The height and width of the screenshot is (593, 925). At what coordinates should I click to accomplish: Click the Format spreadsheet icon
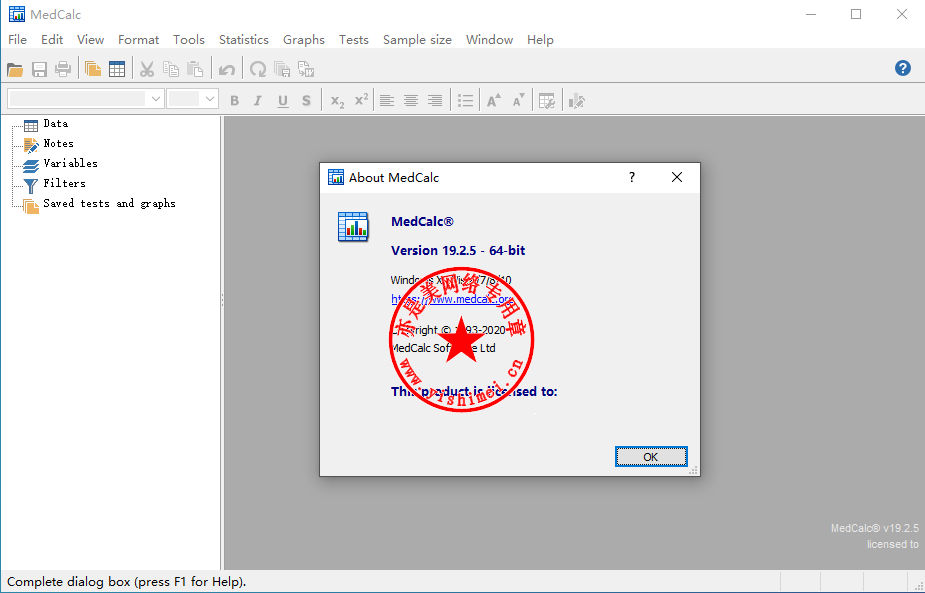point(547,101)
